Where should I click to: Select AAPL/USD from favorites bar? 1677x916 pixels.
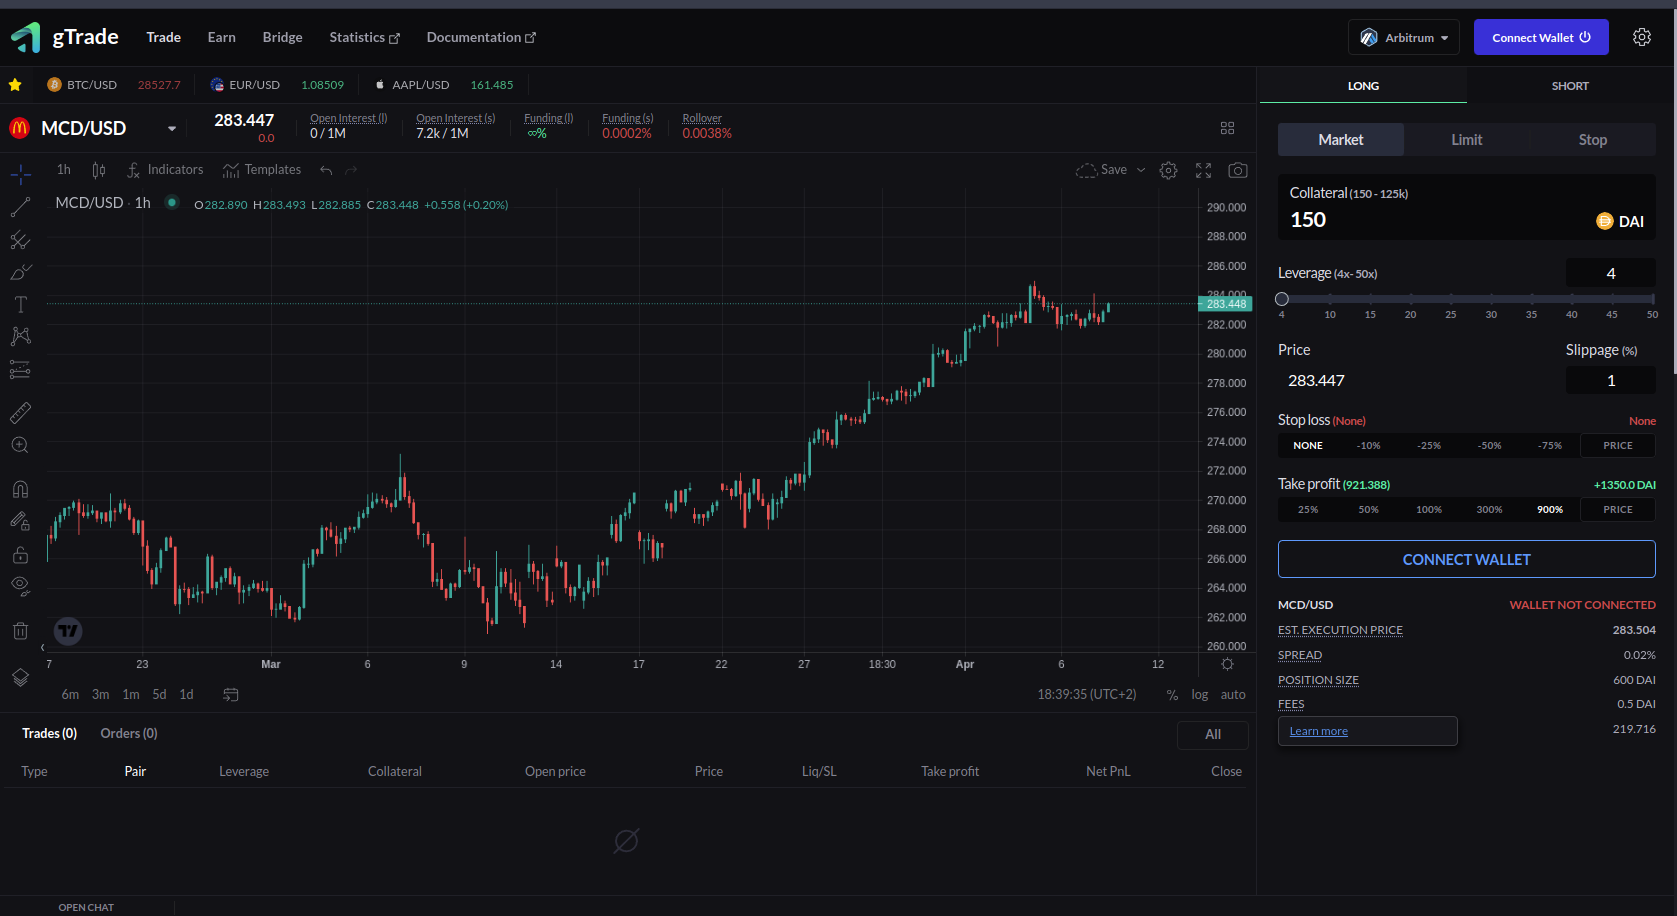444,85
